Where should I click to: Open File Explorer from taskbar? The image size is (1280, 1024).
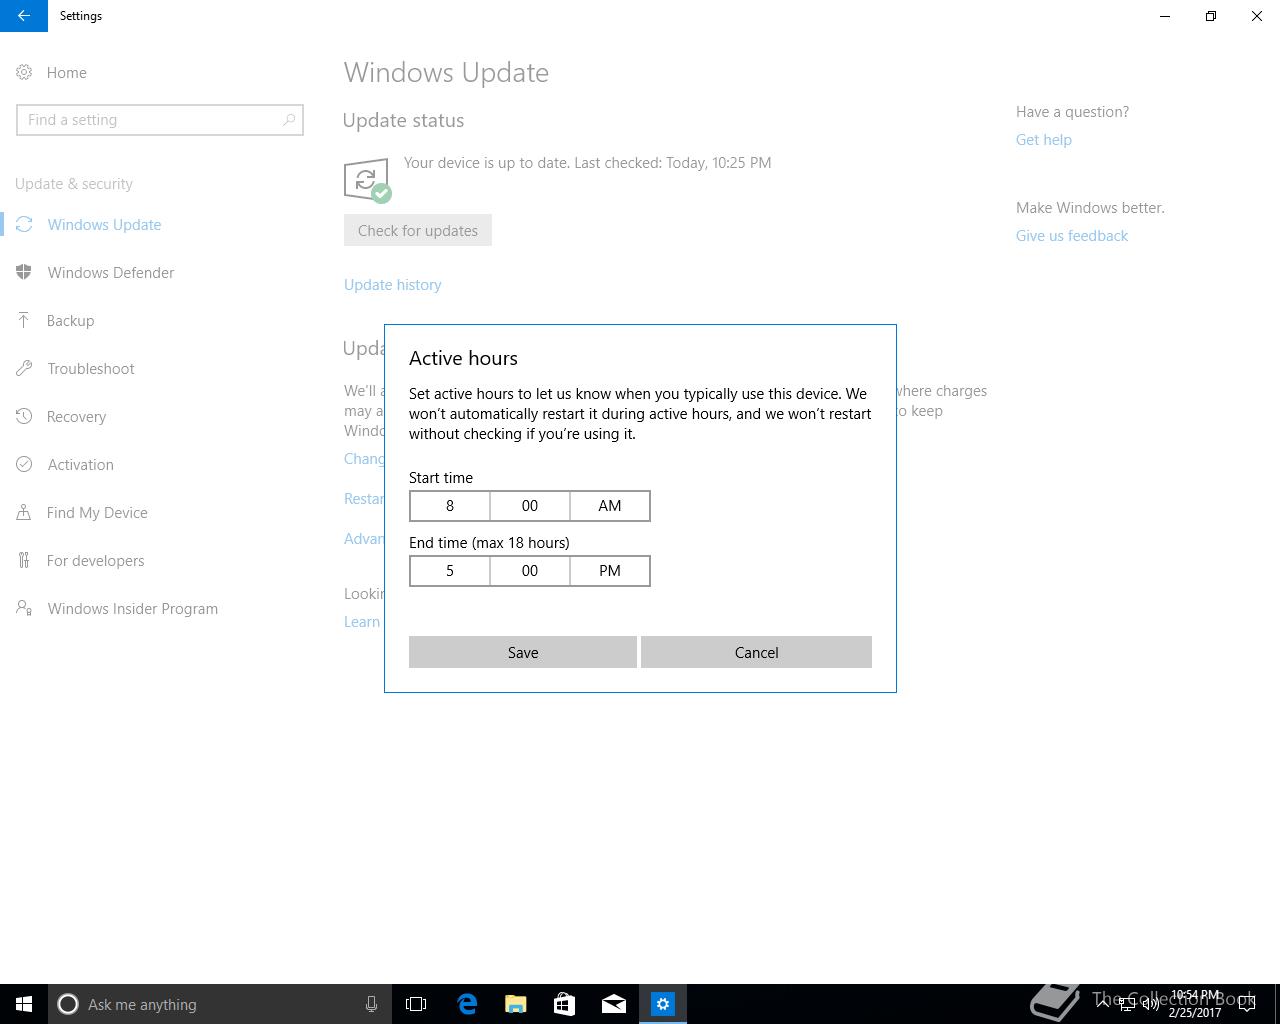[516, 1004]
